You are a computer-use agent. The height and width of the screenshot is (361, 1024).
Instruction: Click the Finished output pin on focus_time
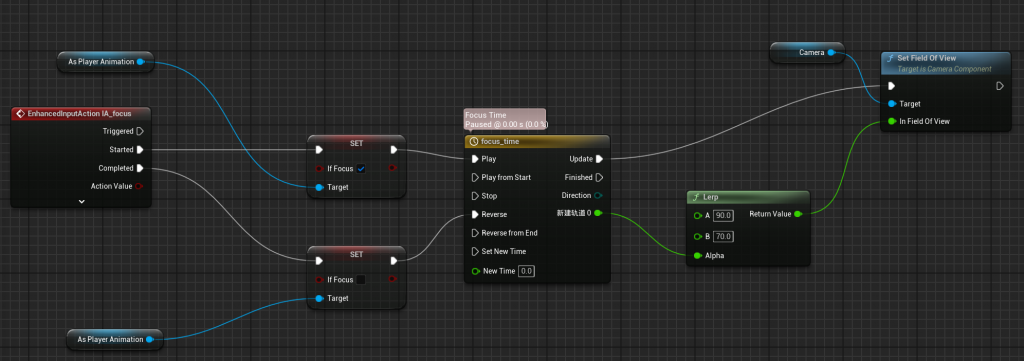[x=600, y=177]
